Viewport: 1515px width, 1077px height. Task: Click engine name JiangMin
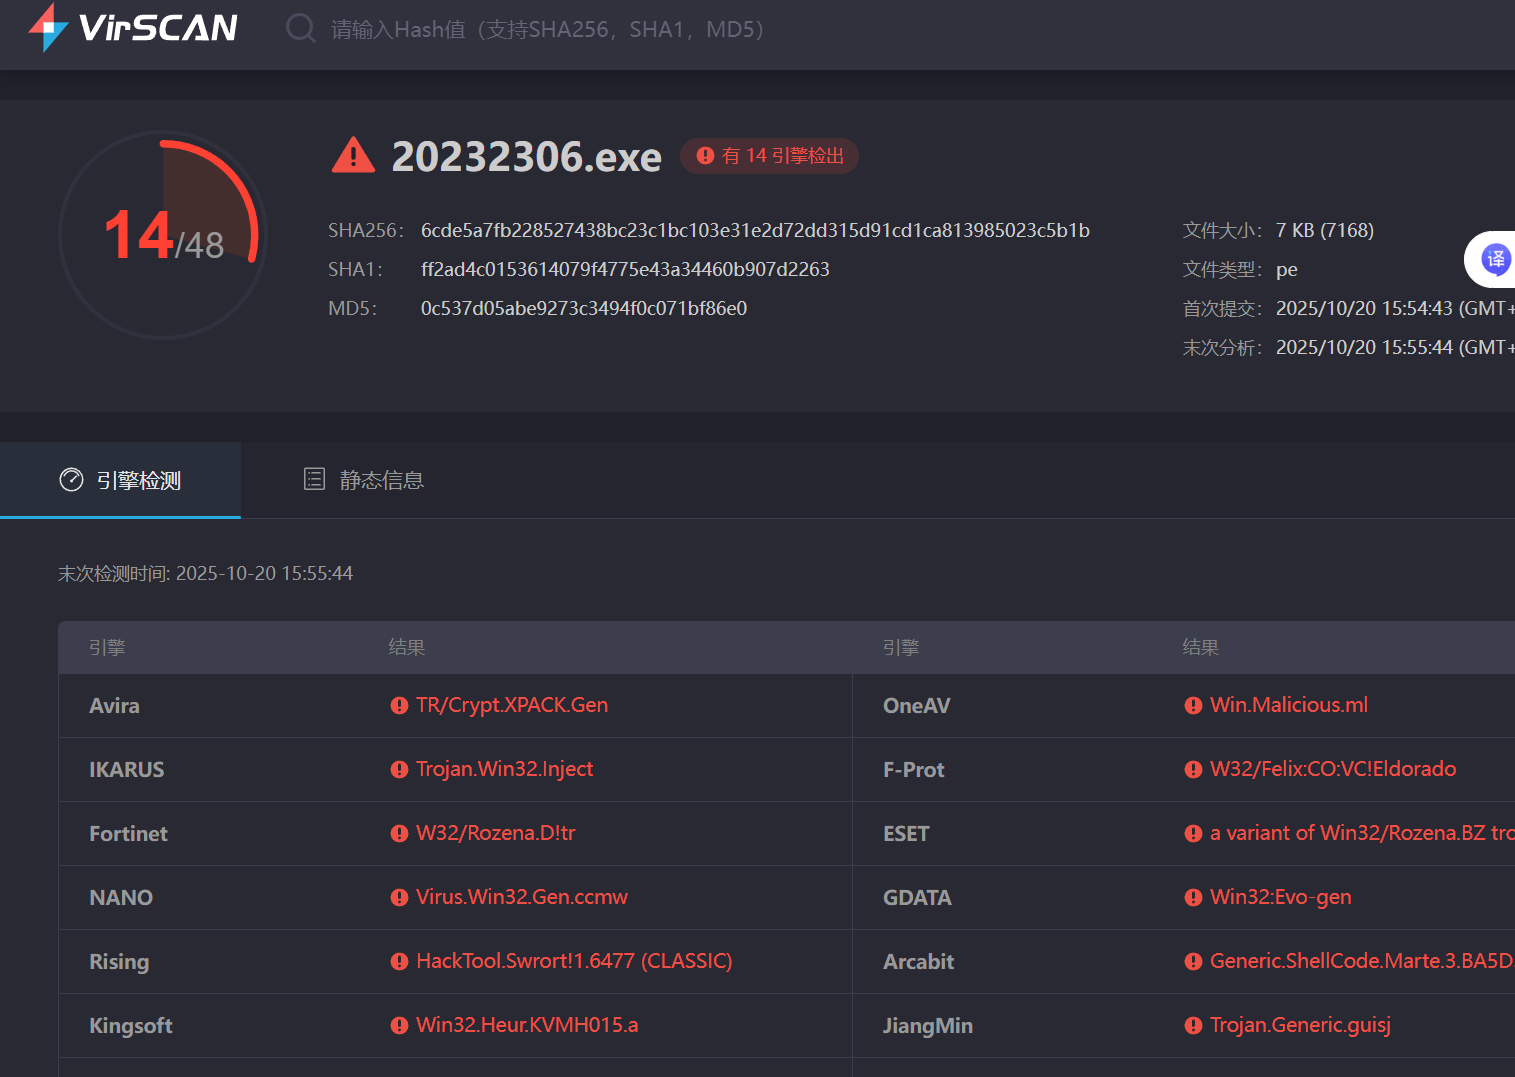[928, 1026]
